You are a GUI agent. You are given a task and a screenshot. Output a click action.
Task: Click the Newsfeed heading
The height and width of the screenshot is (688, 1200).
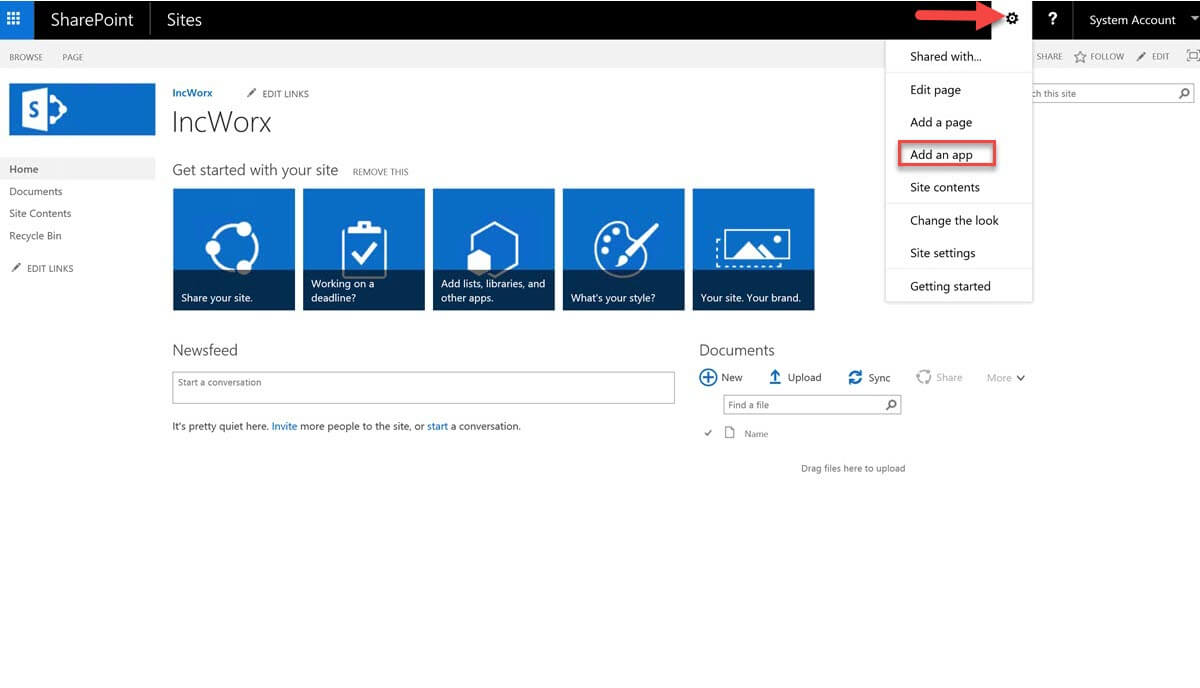205,350
